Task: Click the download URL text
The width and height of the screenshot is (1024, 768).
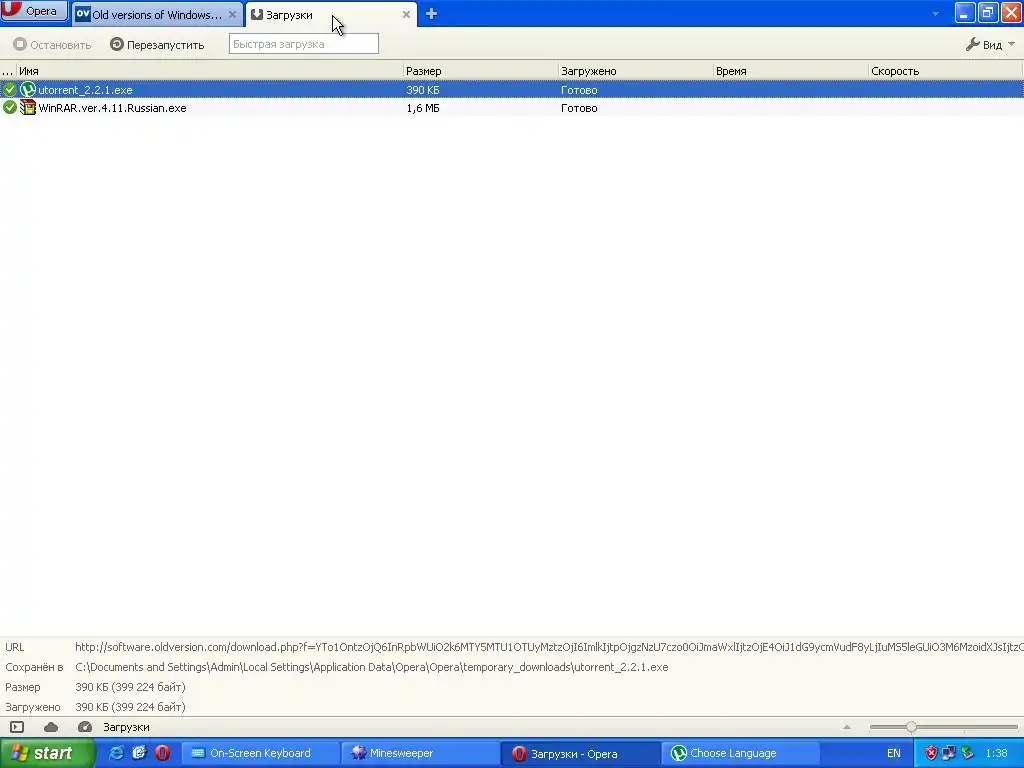Action: (549, 647)
